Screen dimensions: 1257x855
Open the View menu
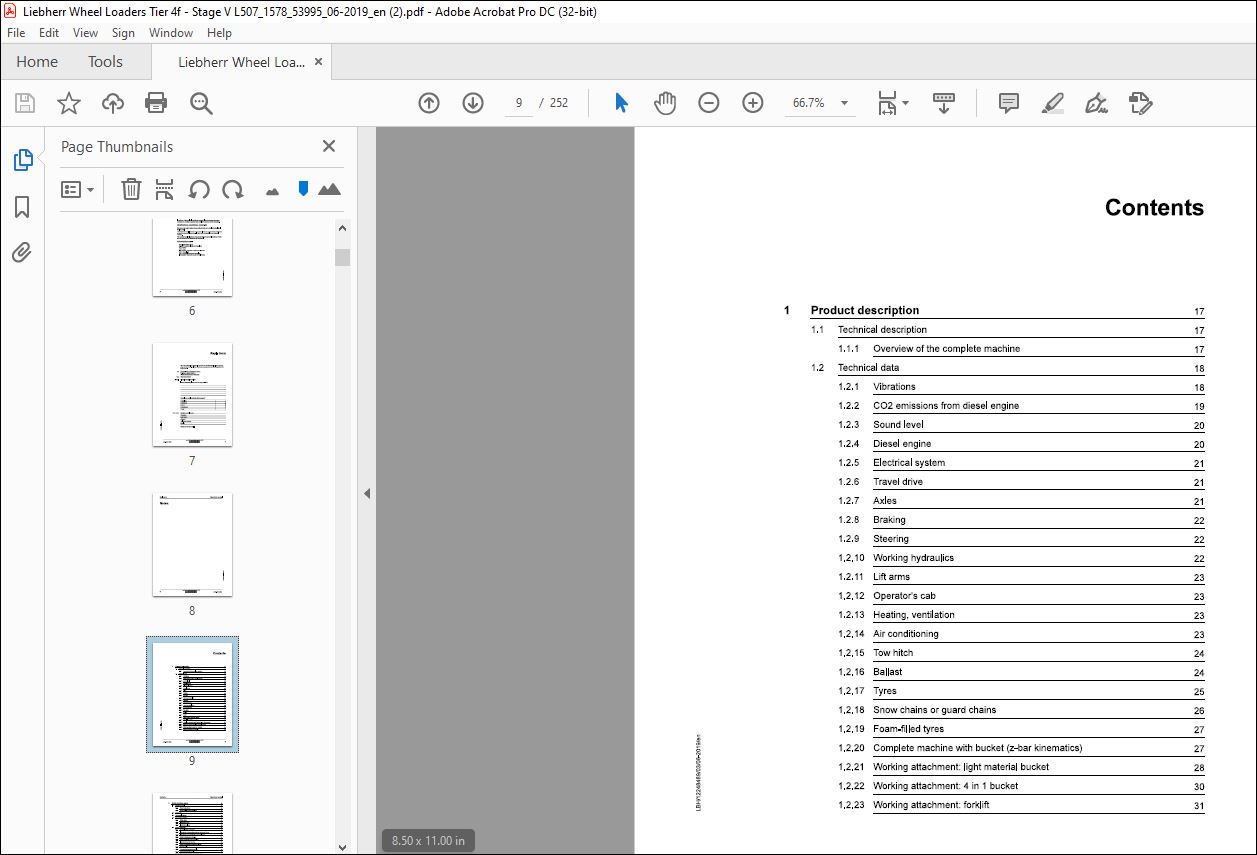coord(86,33)
